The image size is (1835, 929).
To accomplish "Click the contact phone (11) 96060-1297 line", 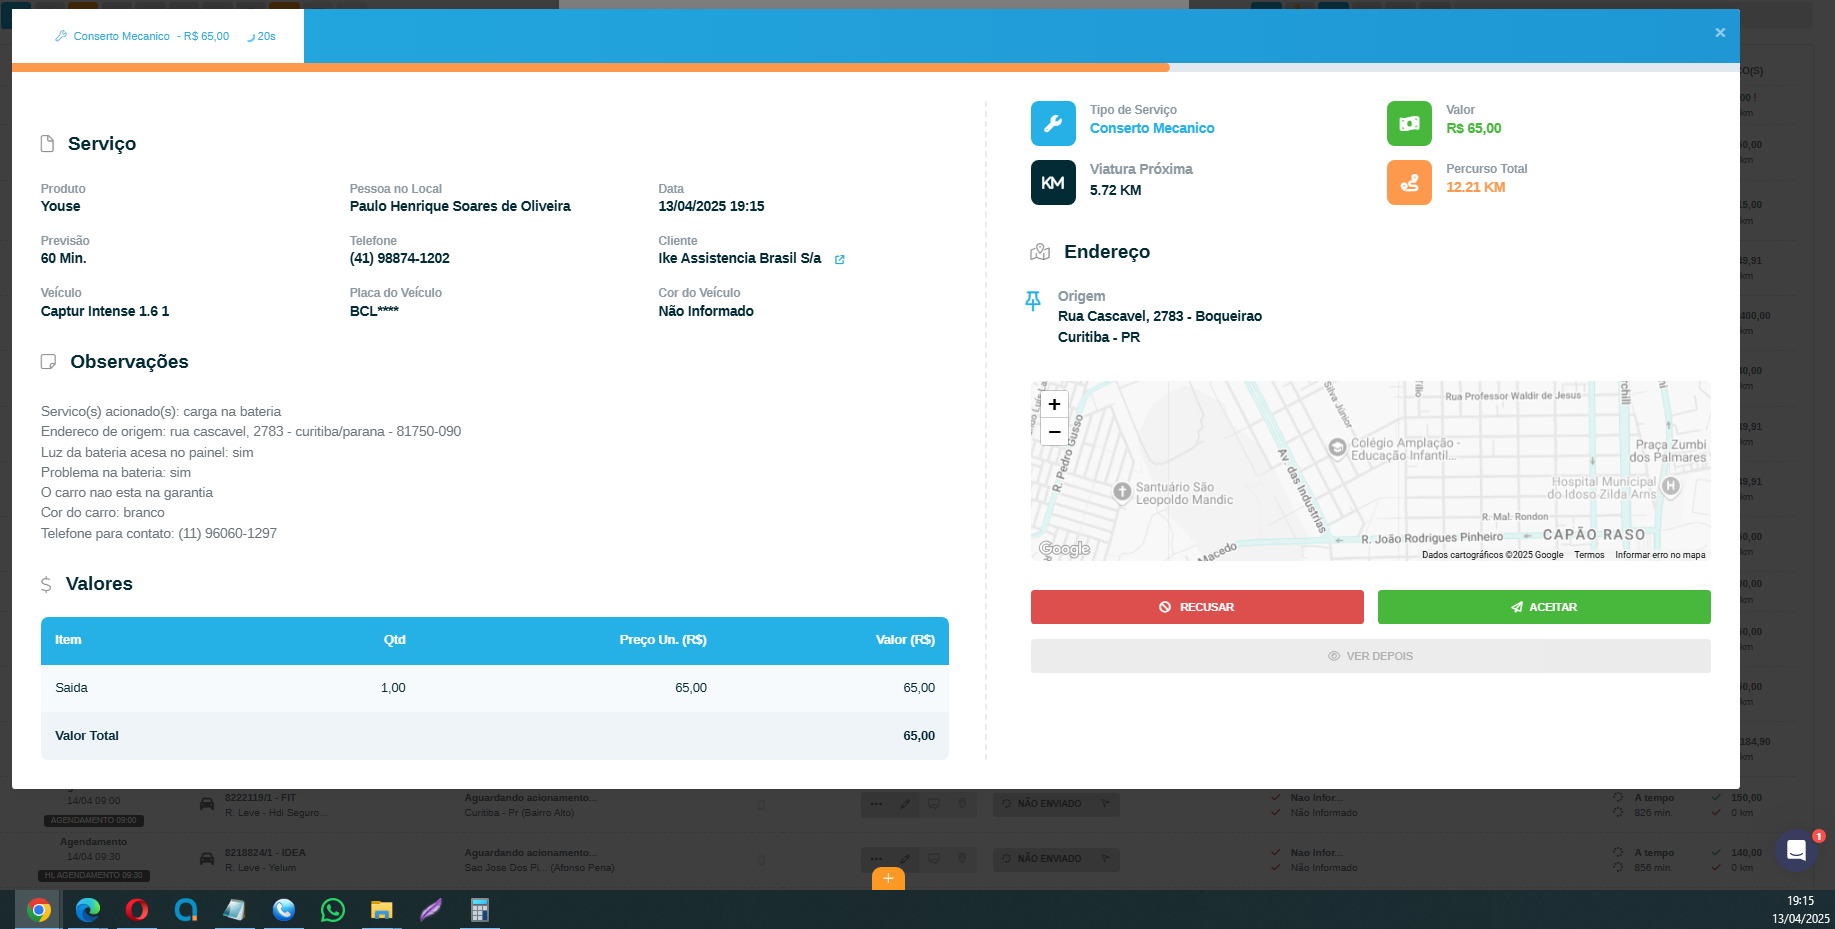I will 159,534.
